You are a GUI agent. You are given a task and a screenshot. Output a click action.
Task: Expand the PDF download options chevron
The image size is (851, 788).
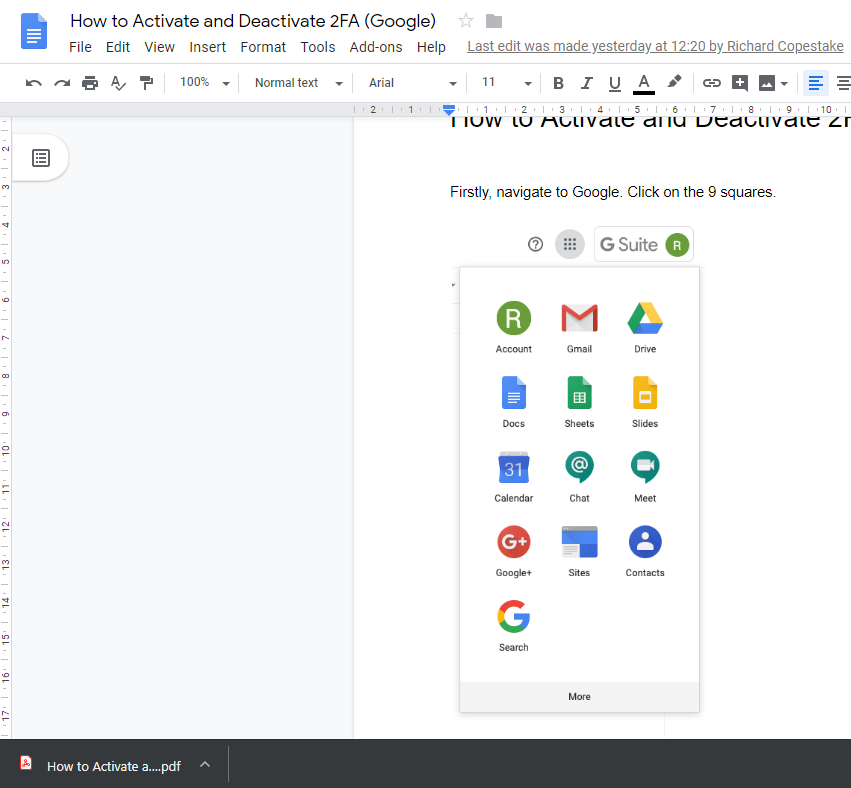click(x=205, y=765)
